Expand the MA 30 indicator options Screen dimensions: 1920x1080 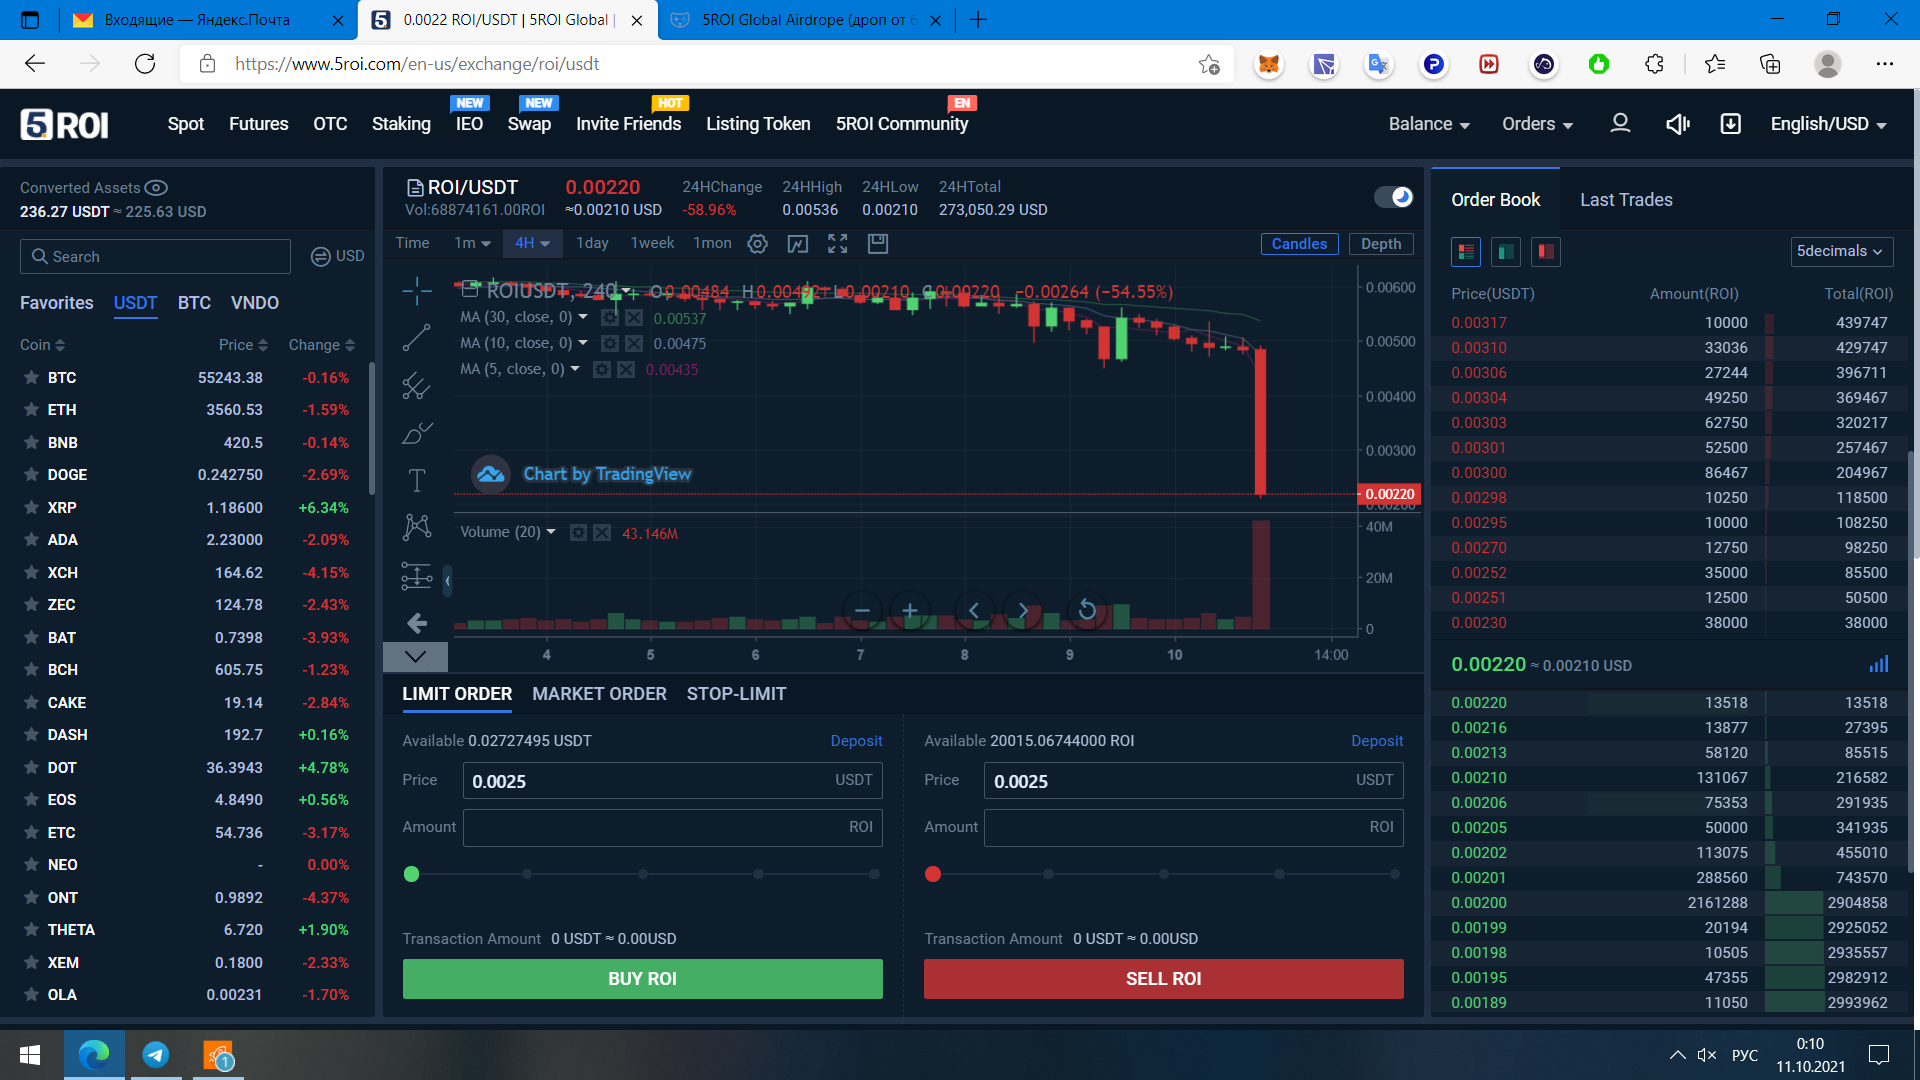[x=583, y=317]
